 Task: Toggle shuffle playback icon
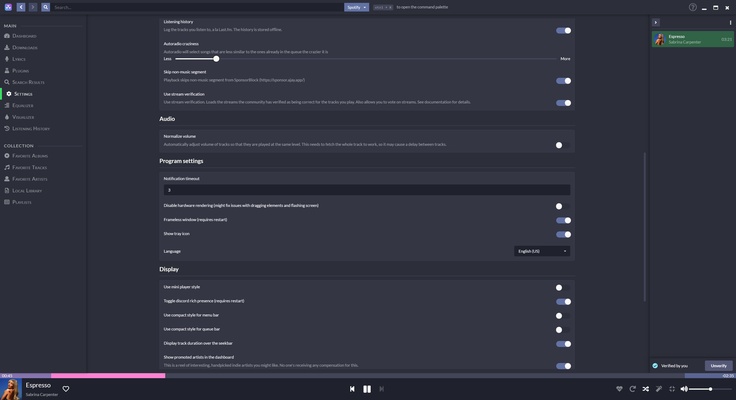(645, 389)
